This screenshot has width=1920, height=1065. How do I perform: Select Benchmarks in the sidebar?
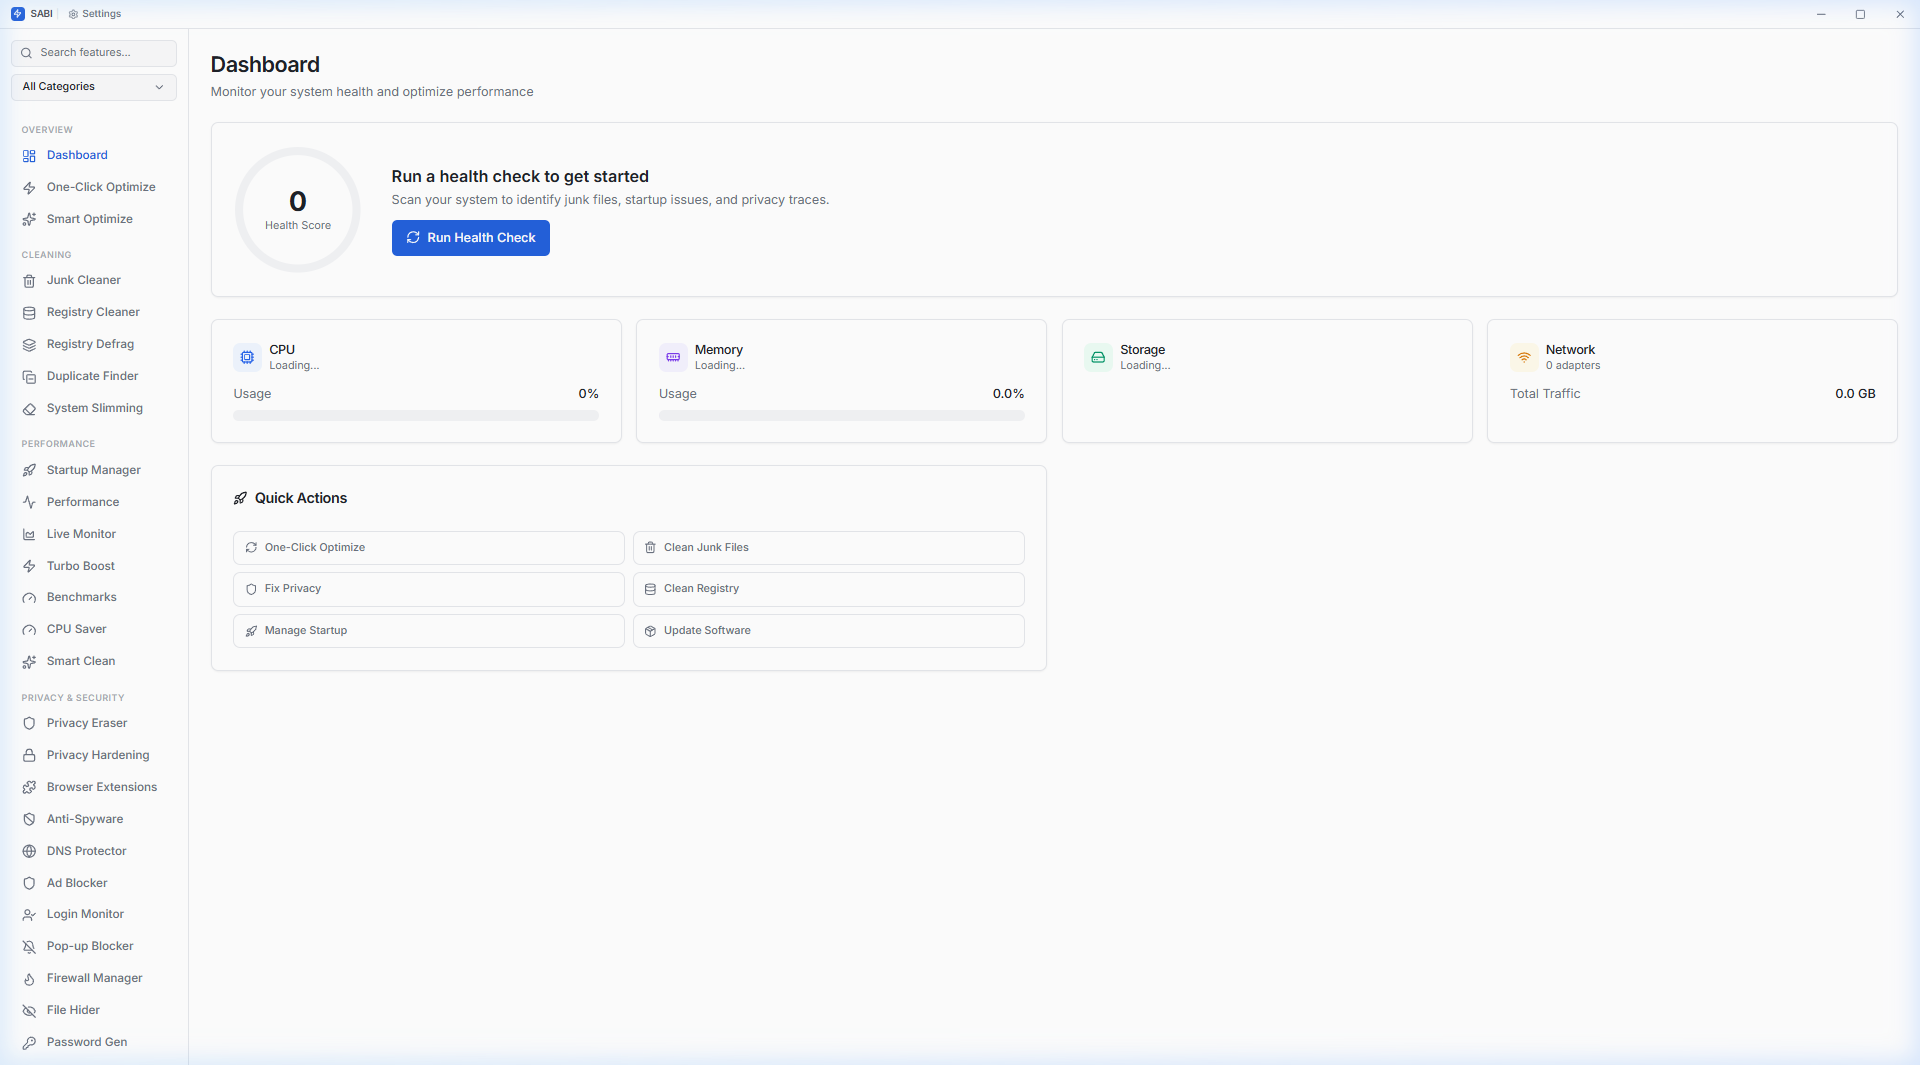[94, 598]
